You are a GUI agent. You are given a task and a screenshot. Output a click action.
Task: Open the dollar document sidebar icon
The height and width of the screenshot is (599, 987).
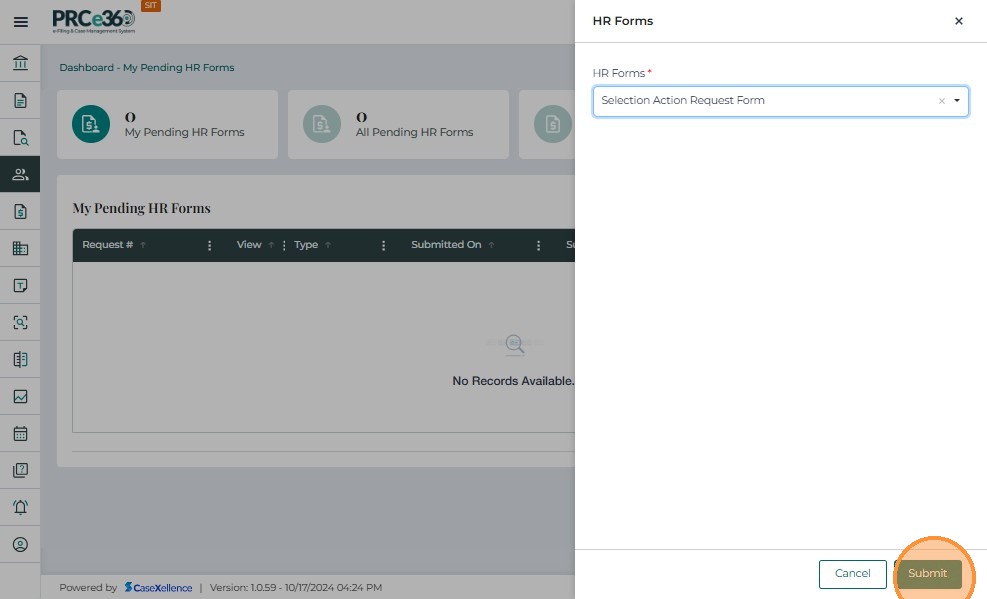click(20, 211)
